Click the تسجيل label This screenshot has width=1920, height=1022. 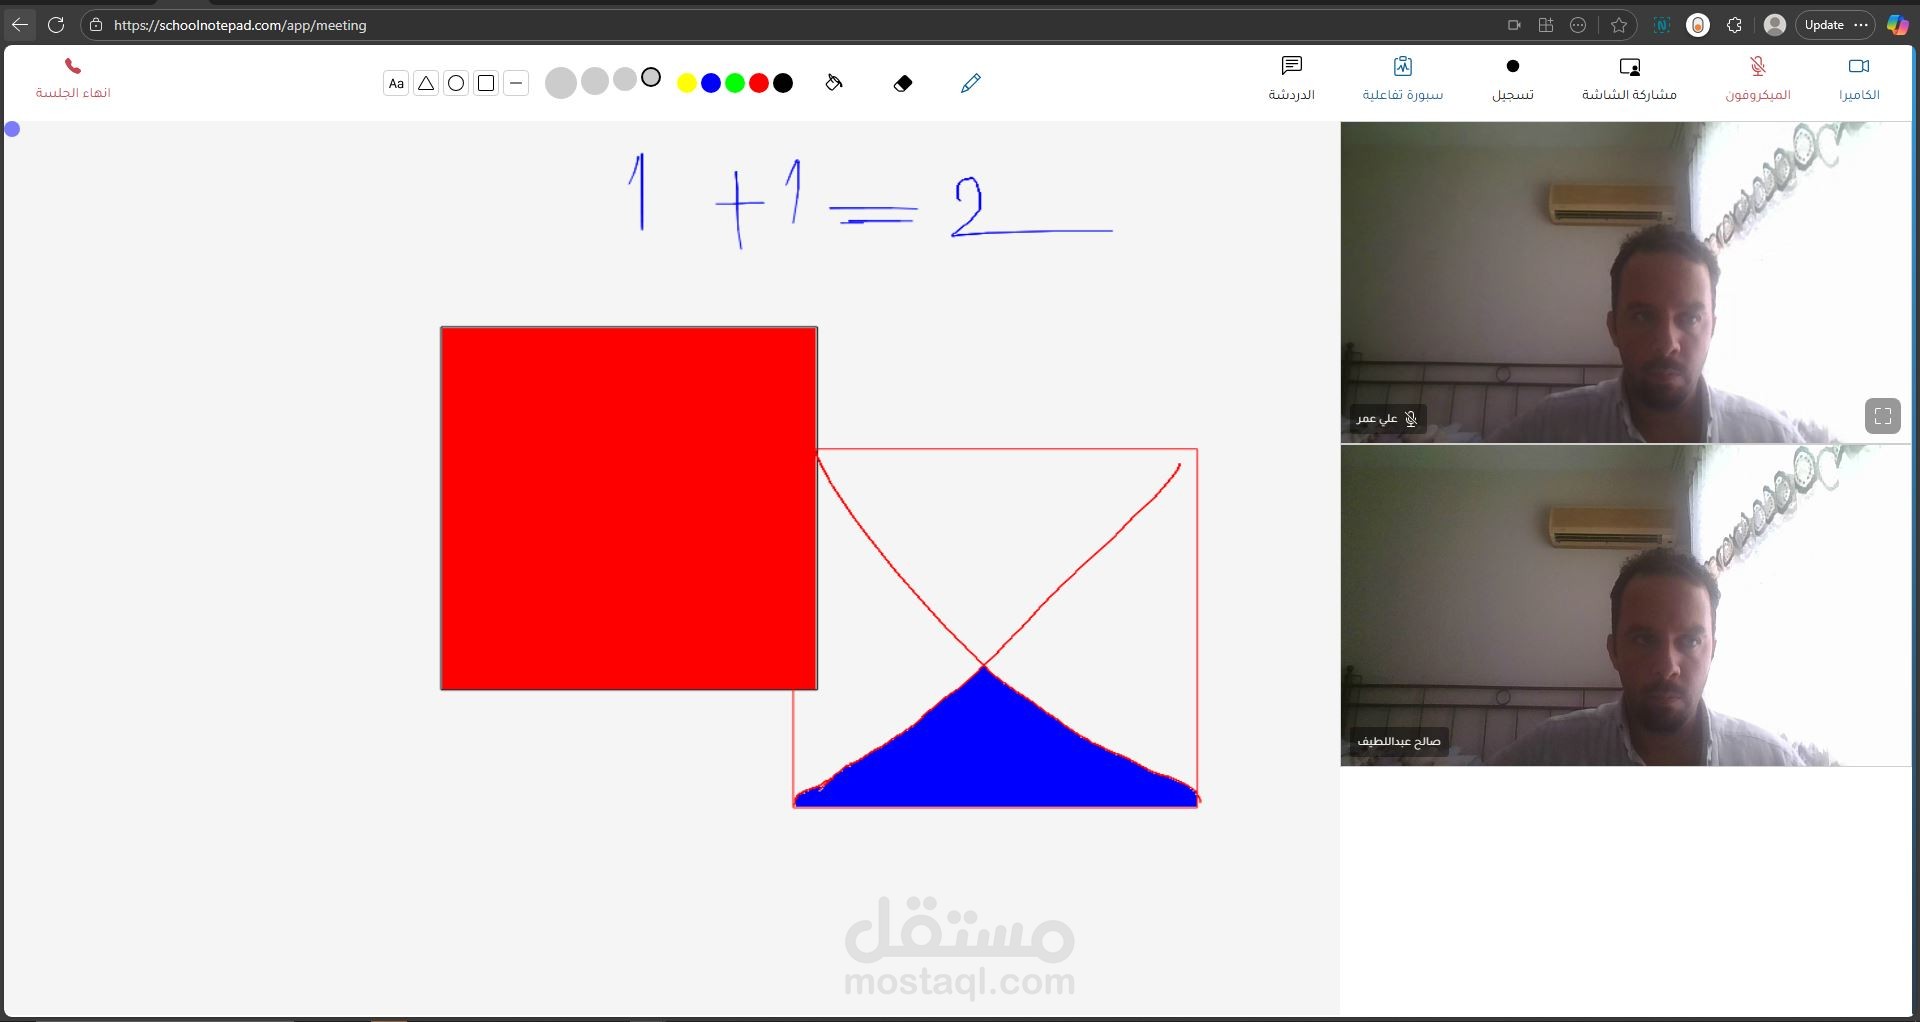(x=1513, y=95)
